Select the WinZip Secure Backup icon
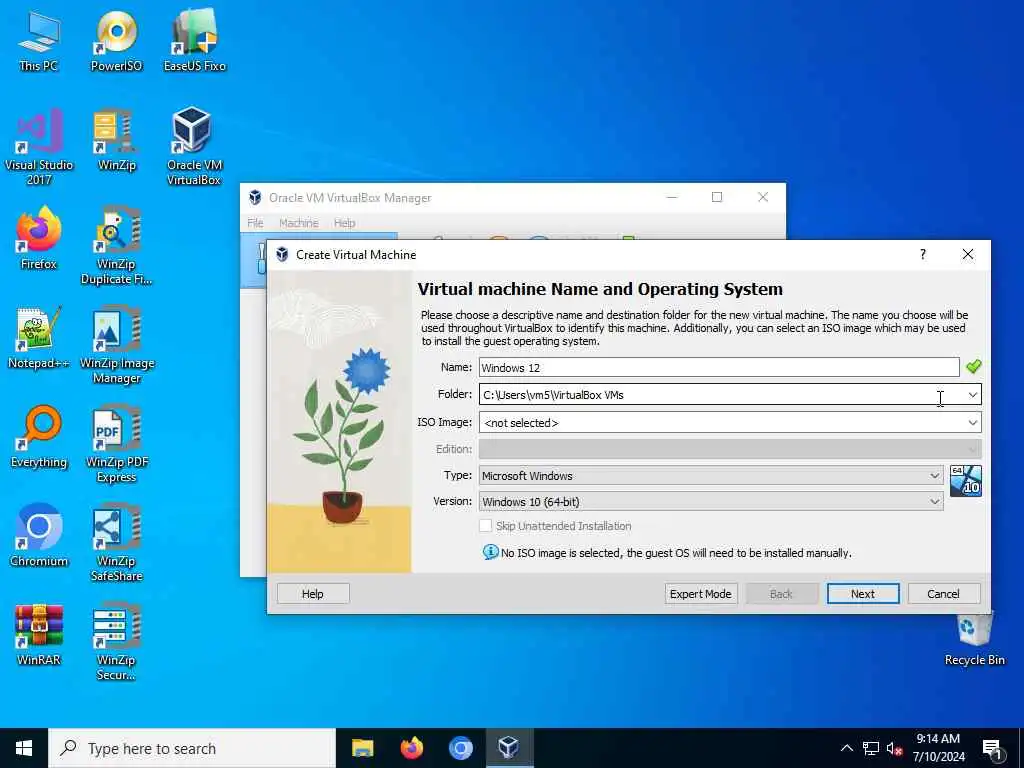1024x768 pixels. pos(116,643)
